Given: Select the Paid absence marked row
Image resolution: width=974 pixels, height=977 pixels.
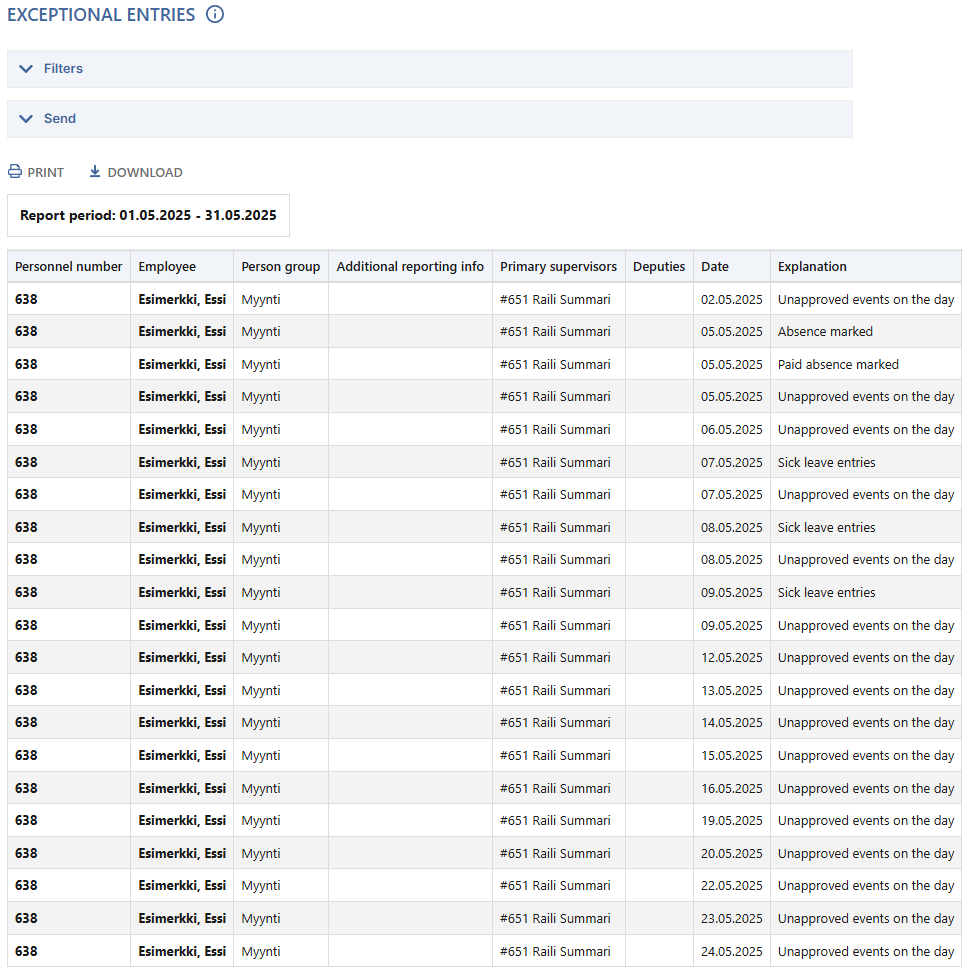Looking at the screenshot, I should 484,365.
